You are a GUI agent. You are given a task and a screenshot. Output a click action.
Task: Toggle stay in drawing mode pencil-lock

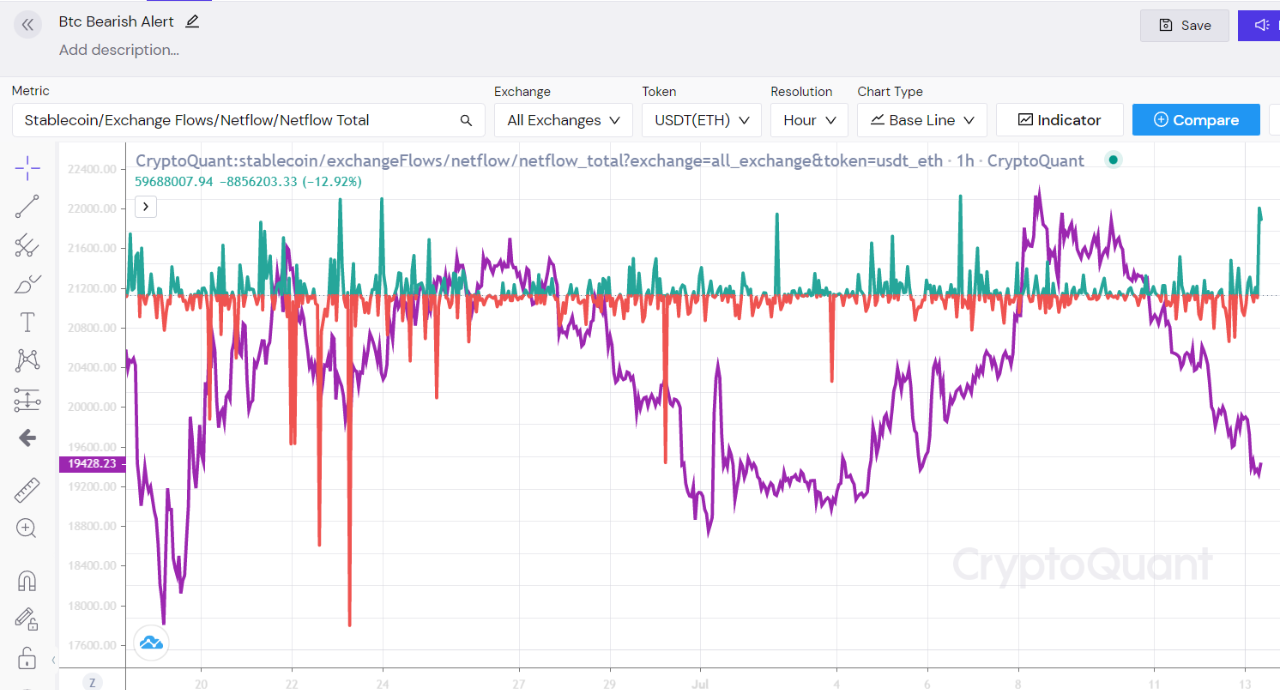[x=27, y=620]
